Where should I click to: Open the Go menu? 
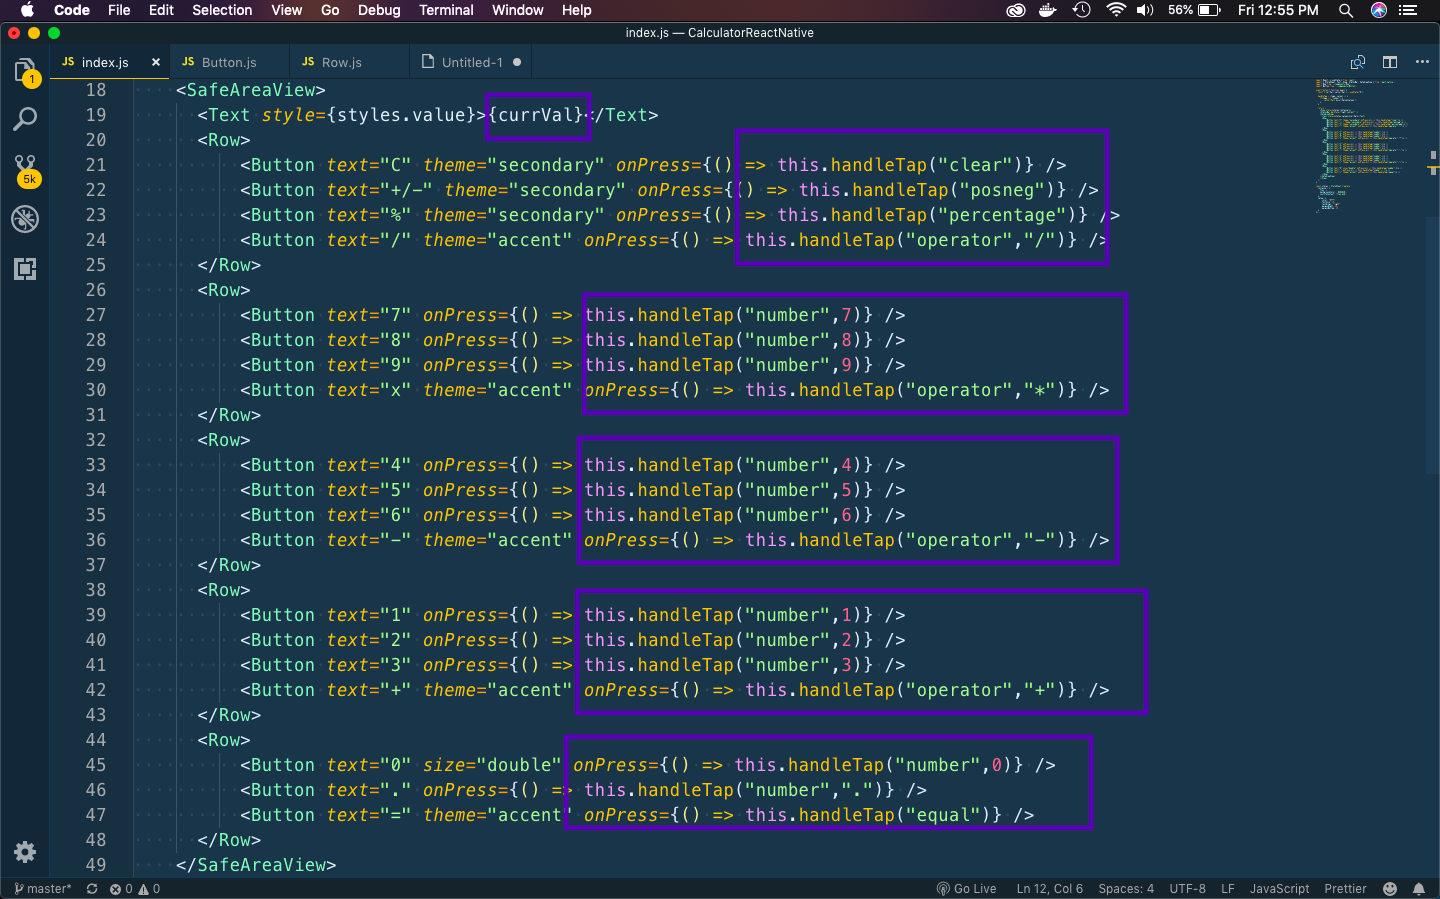(330, 10)
